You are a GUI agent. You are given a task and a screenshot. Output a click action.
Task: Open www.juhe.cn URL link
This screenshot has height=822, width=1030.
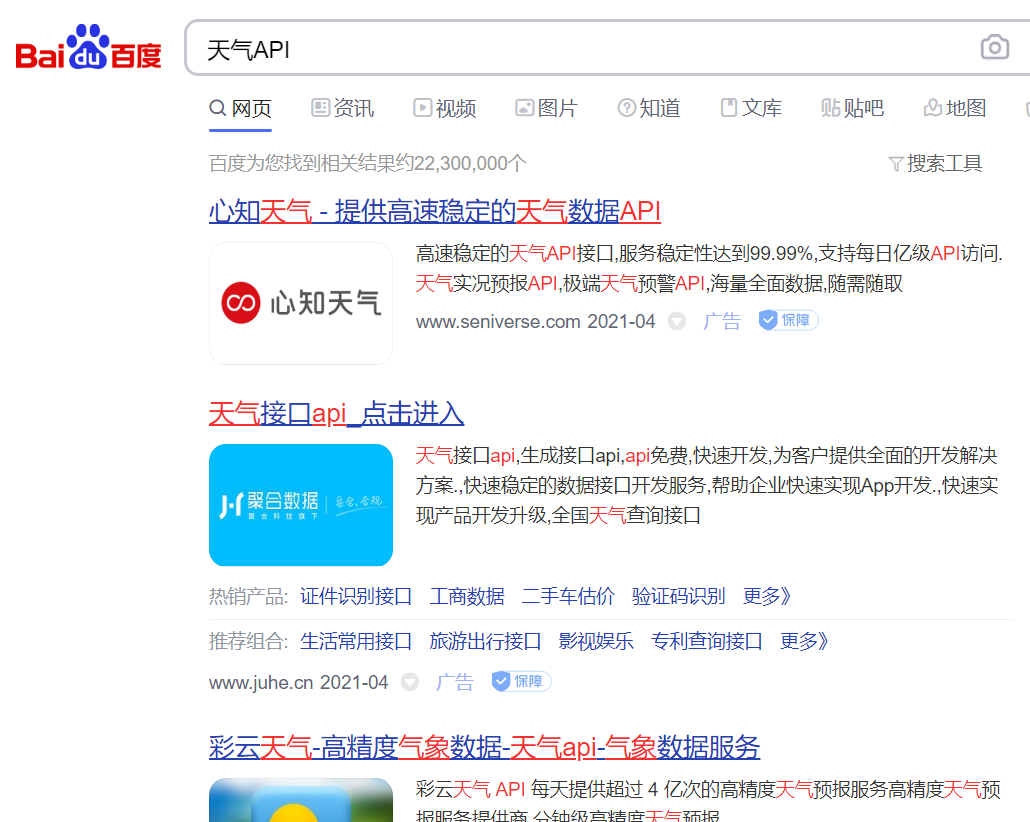click(x=261, y=683)
